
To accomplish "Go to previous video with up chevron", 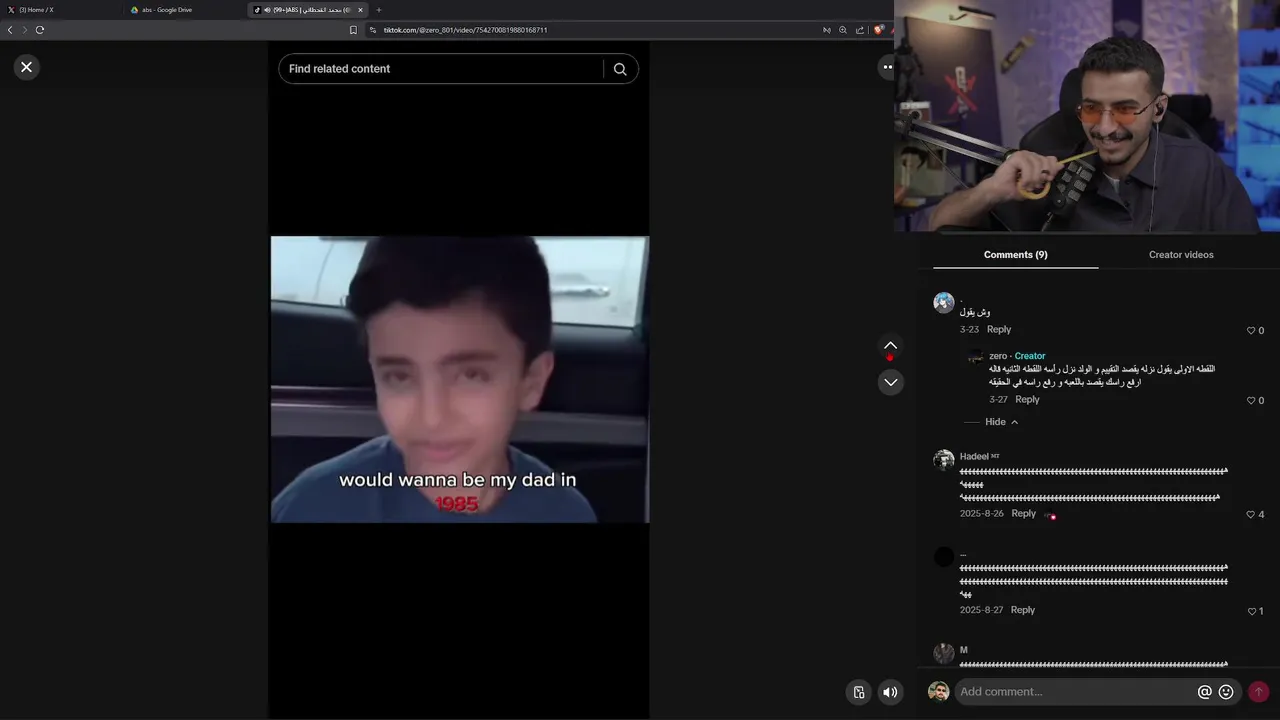I will click(x=890, y=346).
